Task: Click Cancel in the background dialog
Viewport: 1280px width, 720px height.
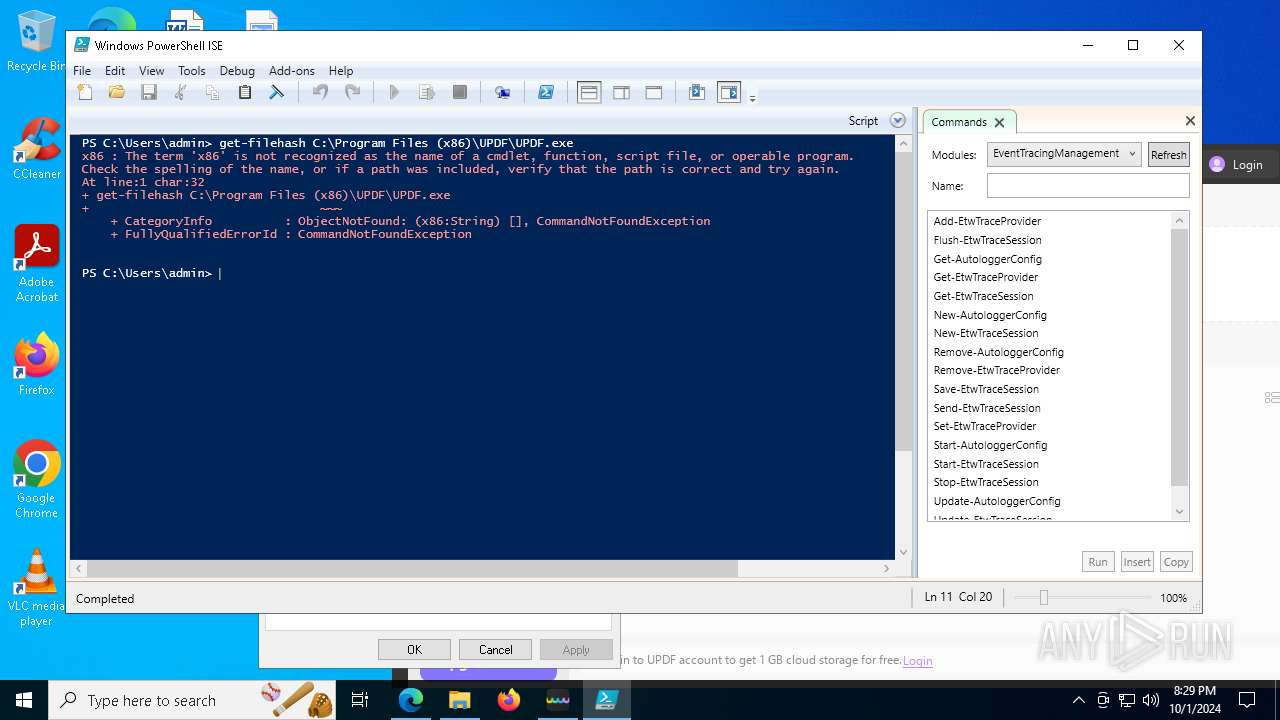Action: click(x=495, y=650)
